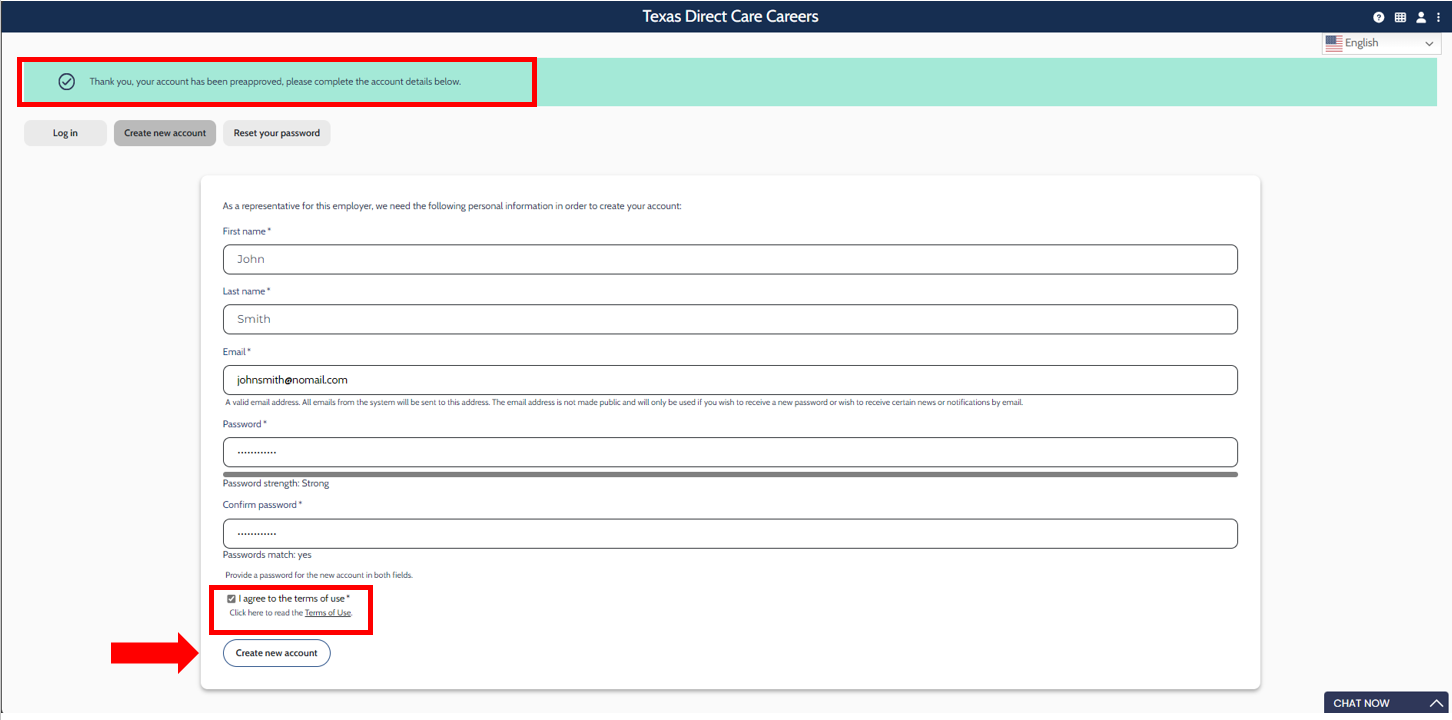
Task: Click into the Email field
Action: click(x=730, y=380)
